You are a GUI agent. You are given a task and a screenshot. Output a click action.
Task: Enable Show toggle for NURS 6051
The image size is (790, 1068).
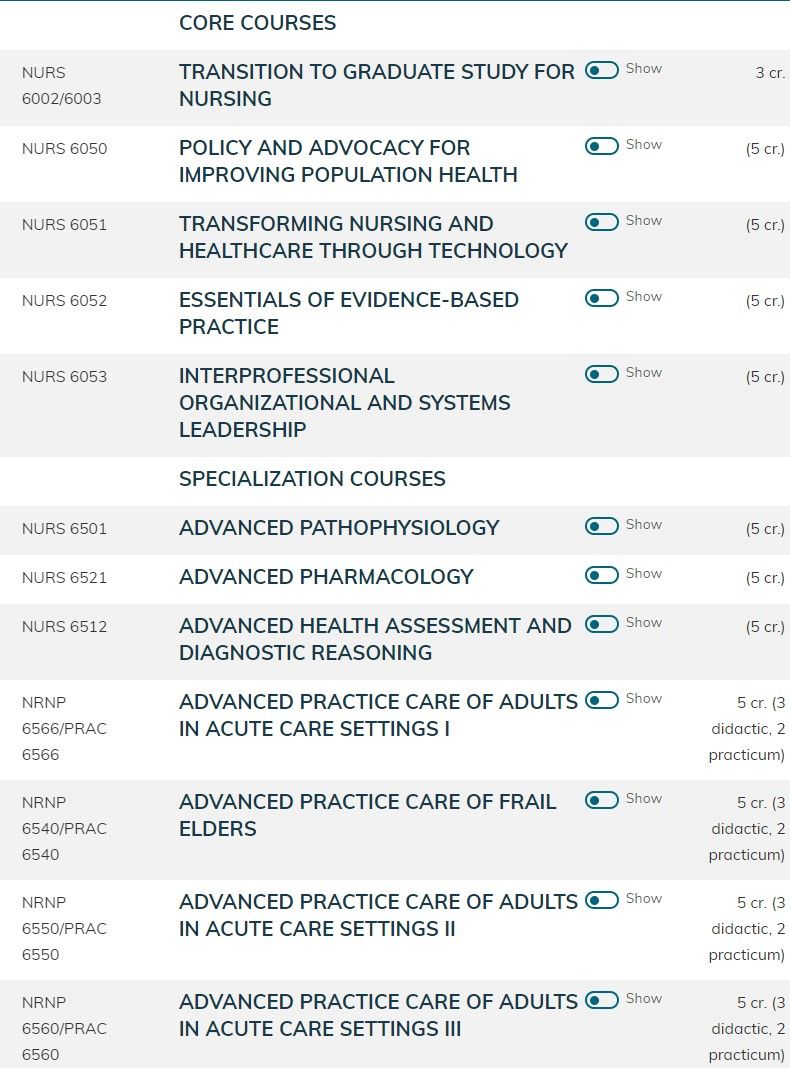click(602, 222)
